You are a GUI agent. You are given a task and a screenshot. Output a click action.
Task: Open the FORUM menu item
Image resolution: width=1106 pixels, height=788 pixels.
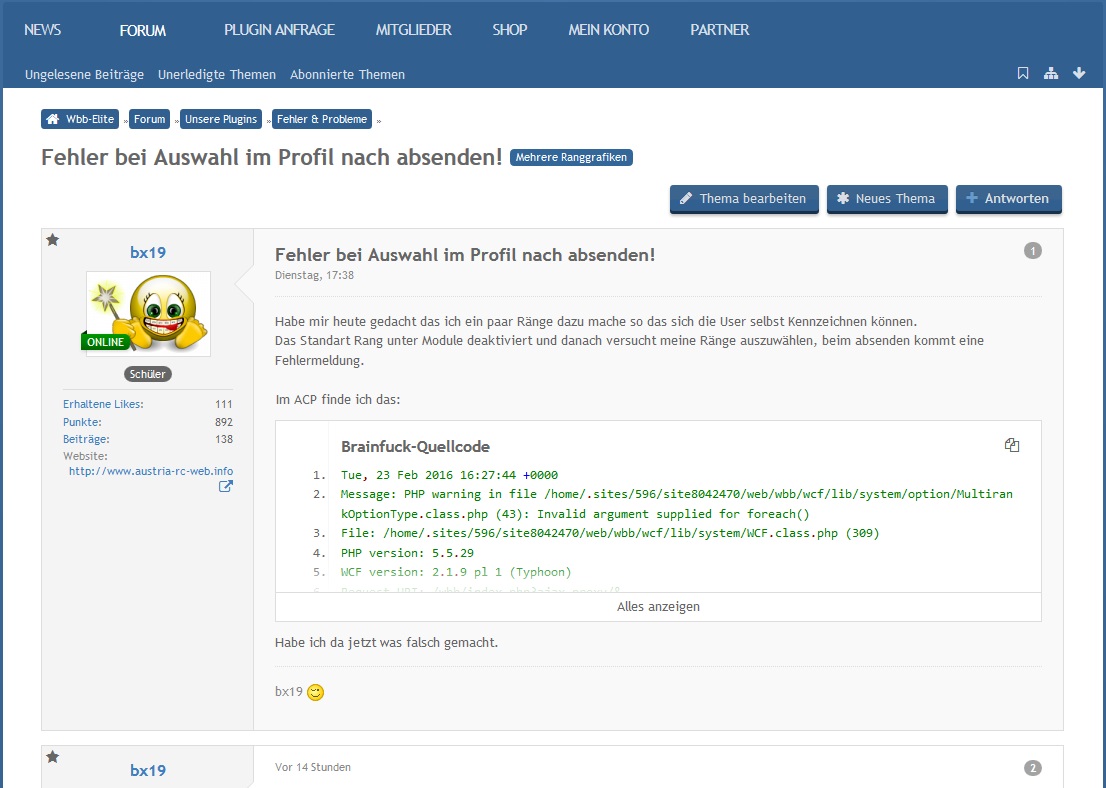143,30
